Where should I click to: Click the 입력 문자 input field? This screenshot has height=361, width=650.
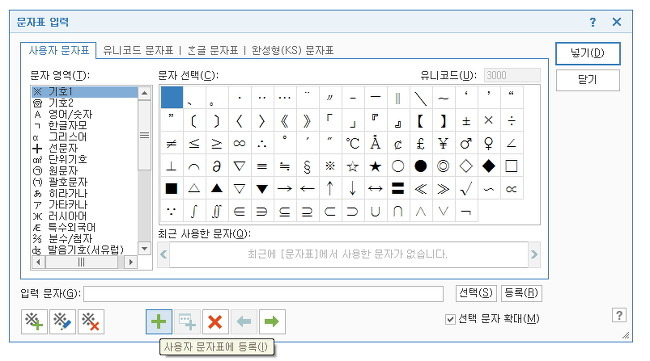(264, 294)
